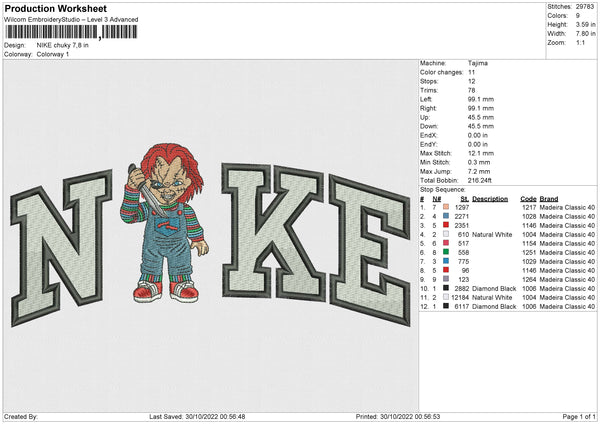The image size is (600, 424).
Task: Click 'Wilcom EmbroideryStudio – Level 3 Advanced' text
Action: 71,20
